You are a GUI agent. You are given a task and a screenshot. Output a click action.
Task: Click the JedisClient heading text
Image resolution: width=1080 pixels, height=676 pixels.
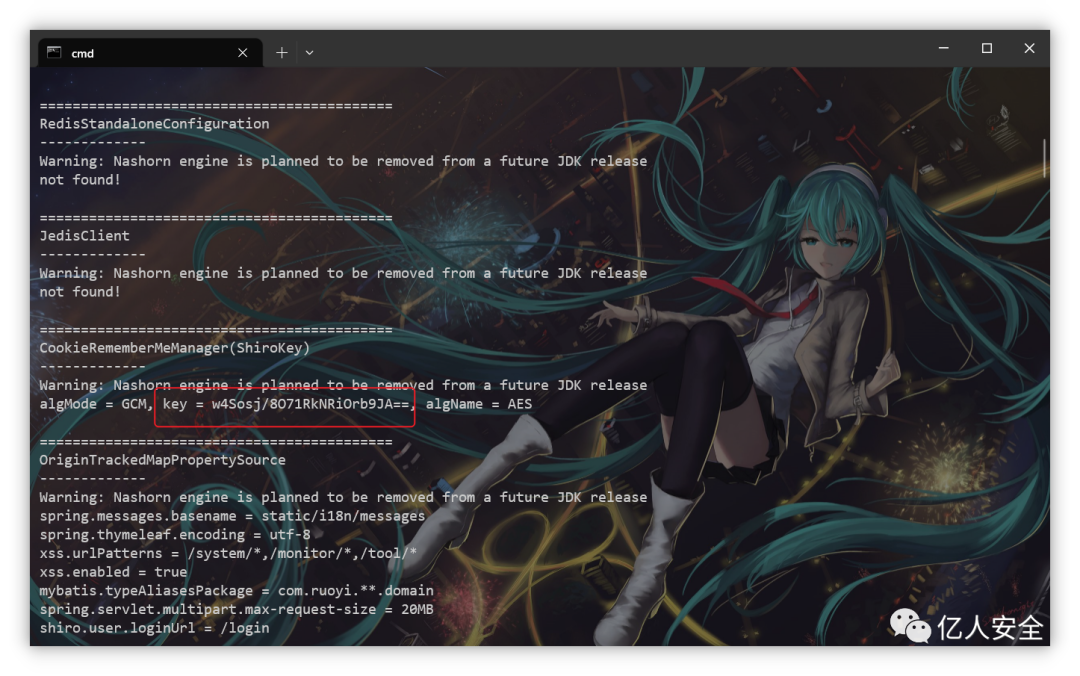84,236
